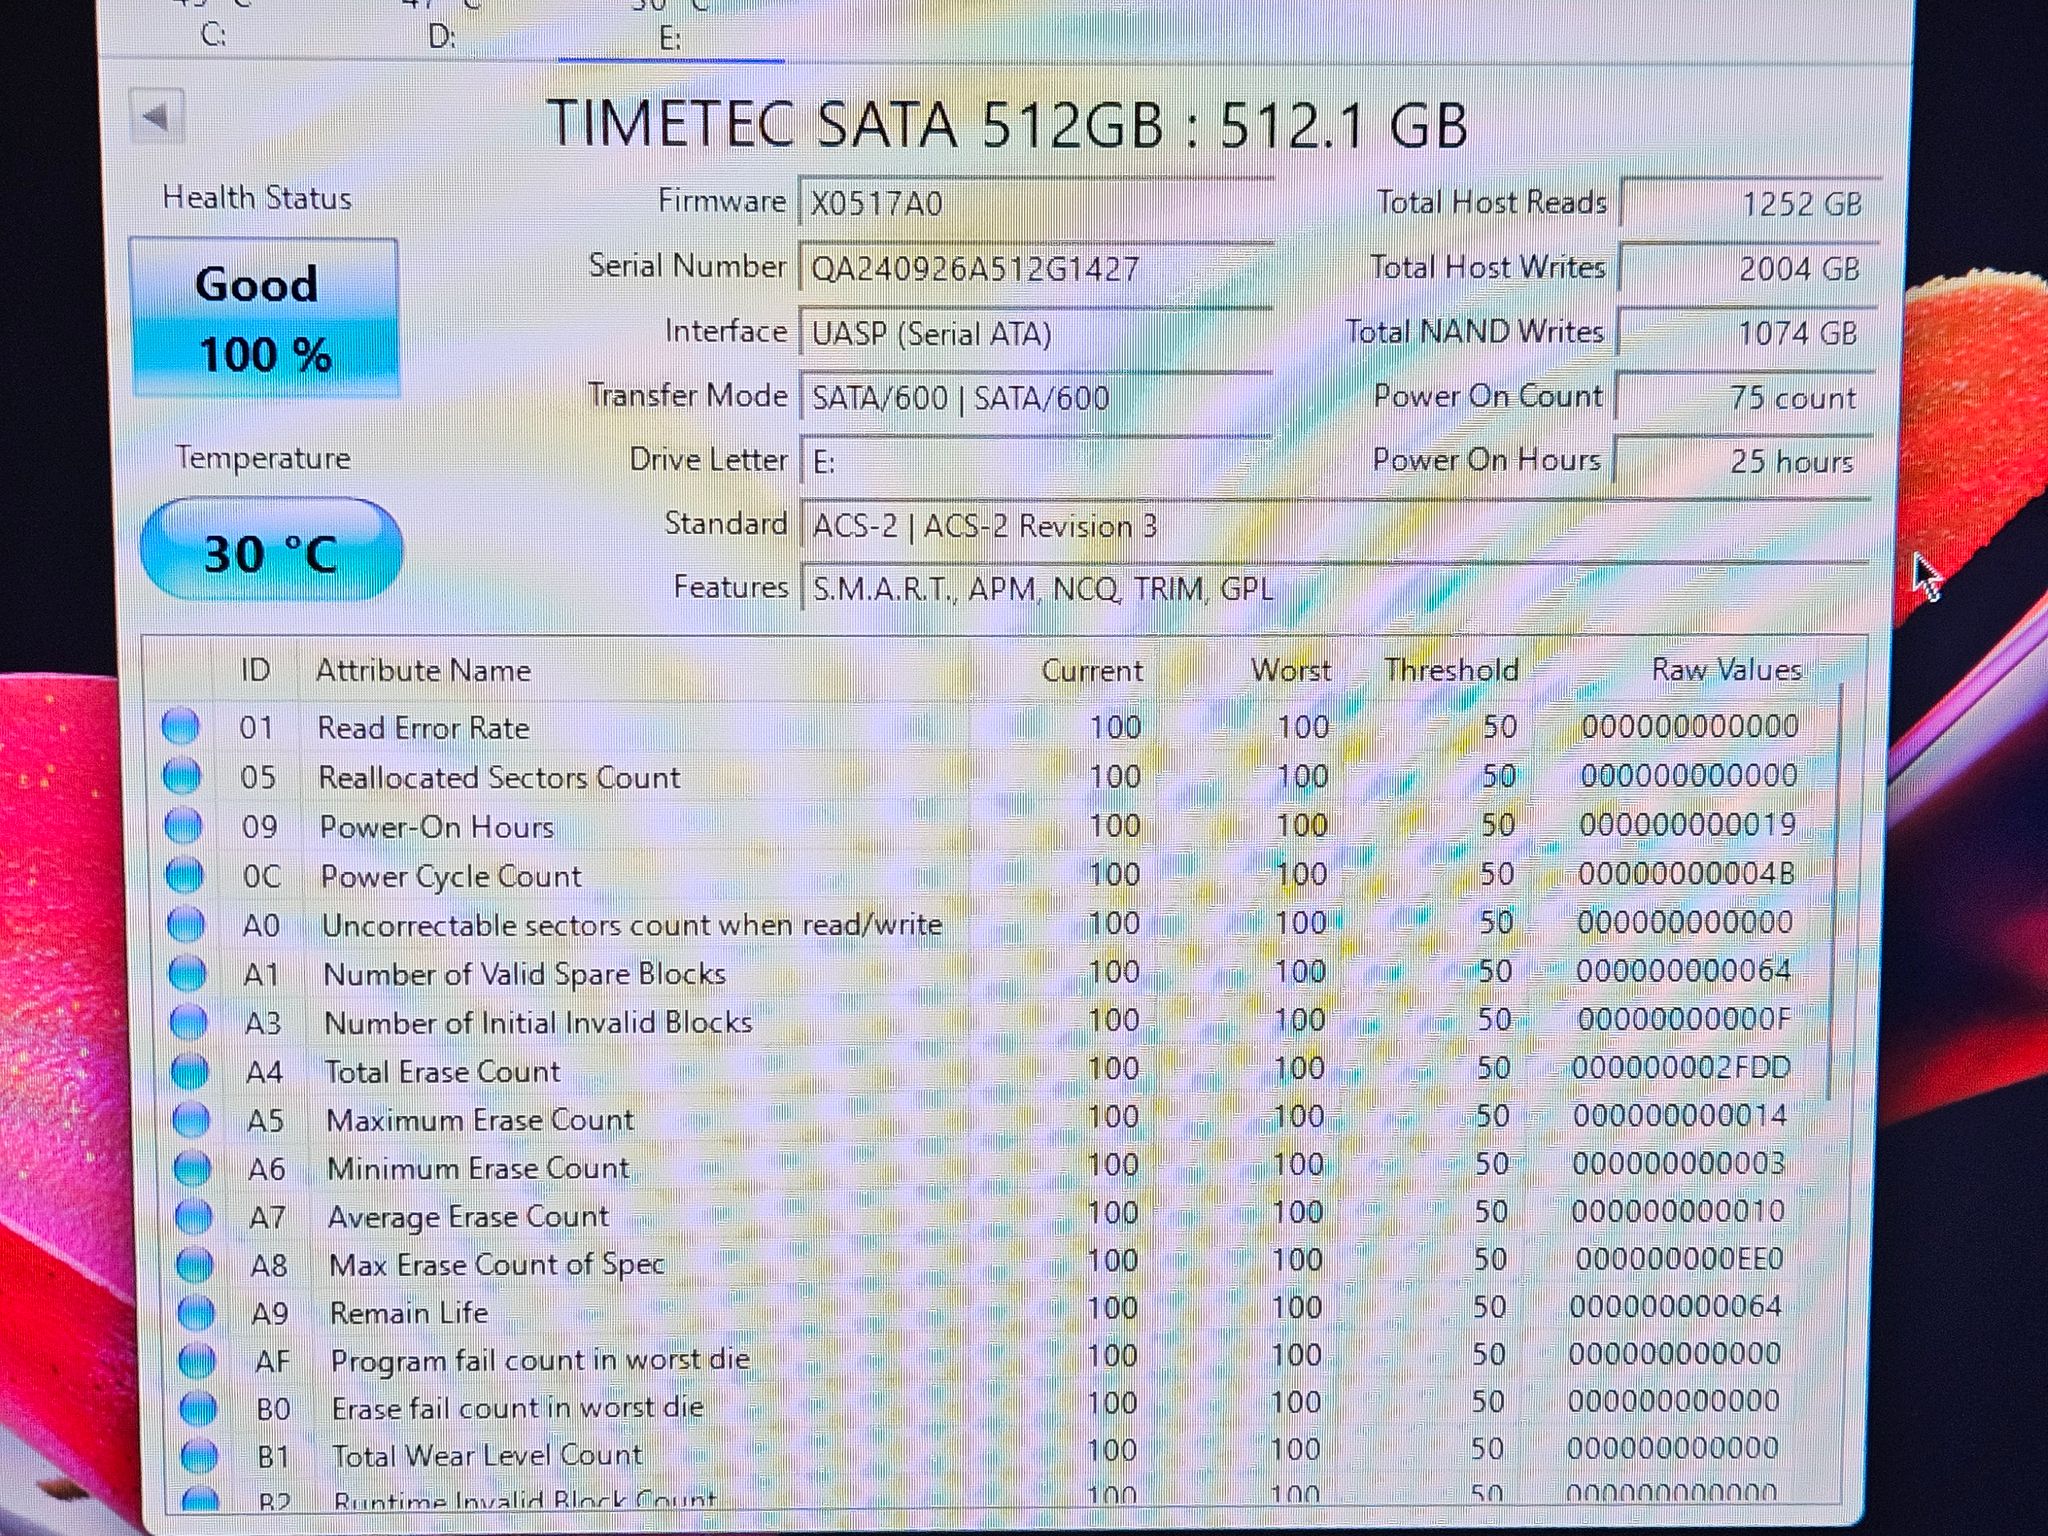2048x1536 pixels.
Task: Click the status icon for Erase fail count
Action: [198, 1408]
